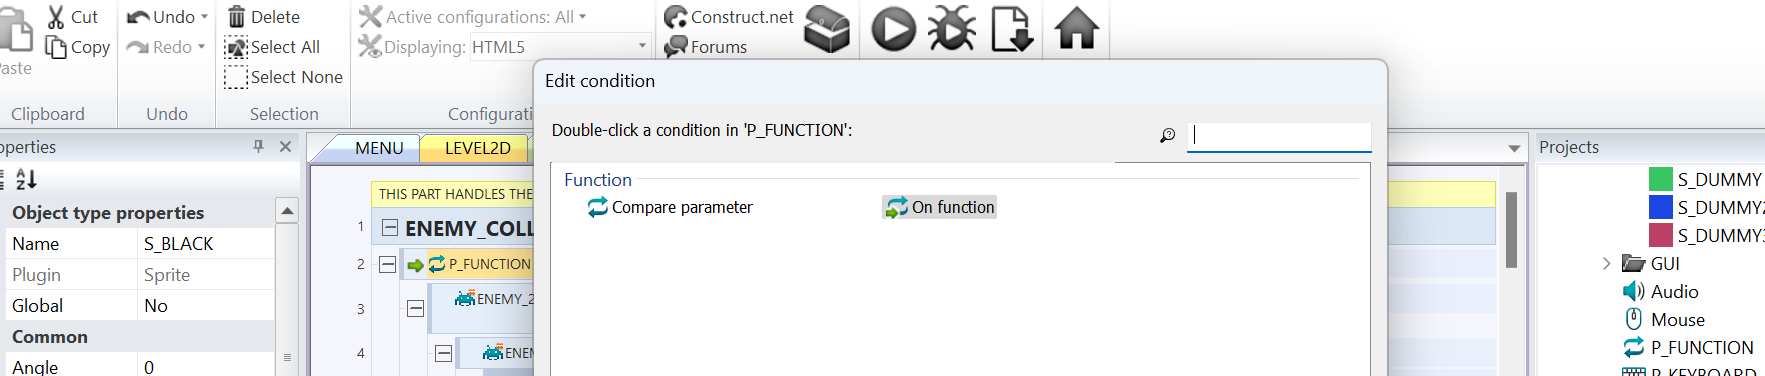The height and width of the screenshot is (376, 1765).
Task: Pin the Properties panel
Action: (258, 146)
